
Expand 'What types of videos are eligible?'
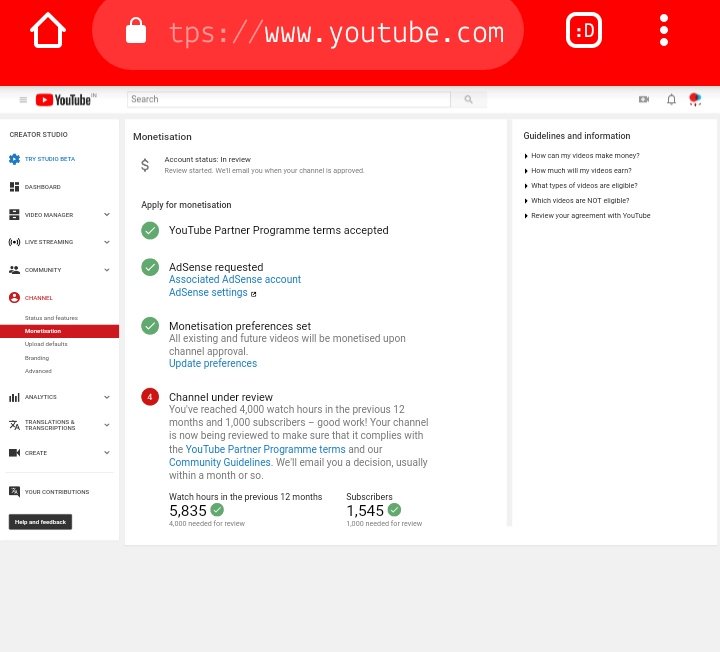coord(580,185)
